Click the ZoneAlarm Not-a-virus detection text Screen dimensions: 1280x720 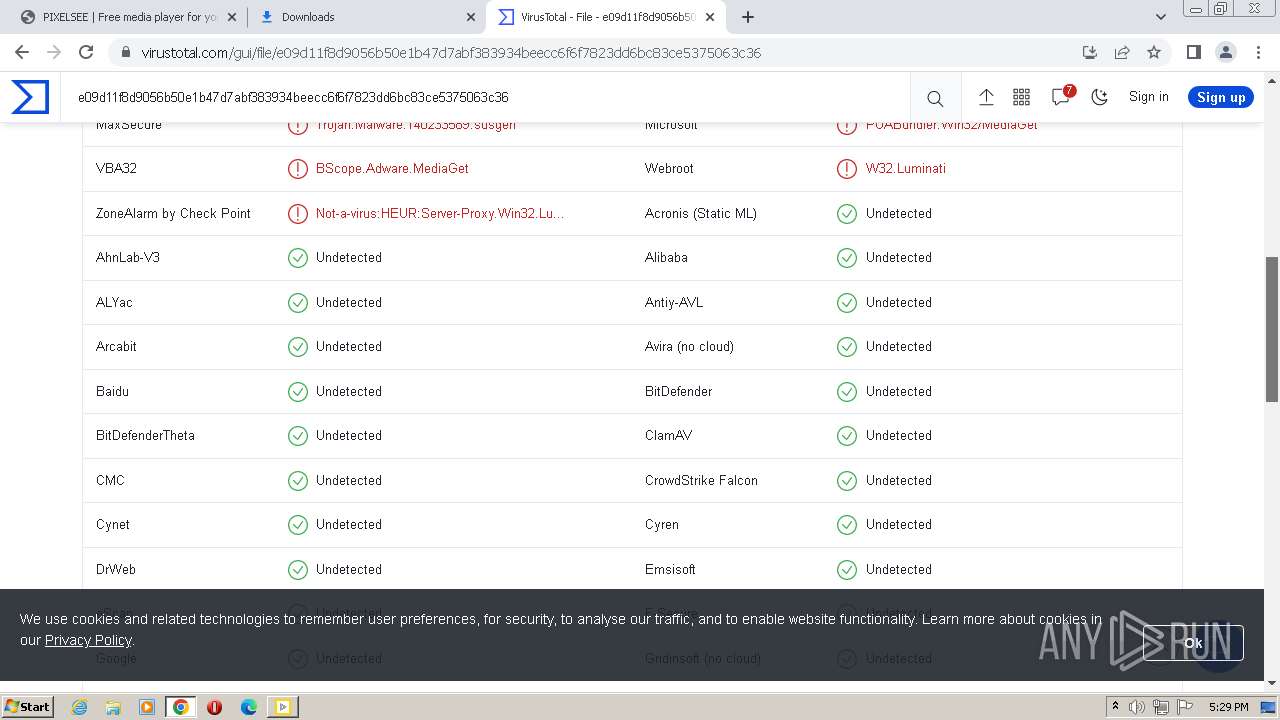coord(440,213)
